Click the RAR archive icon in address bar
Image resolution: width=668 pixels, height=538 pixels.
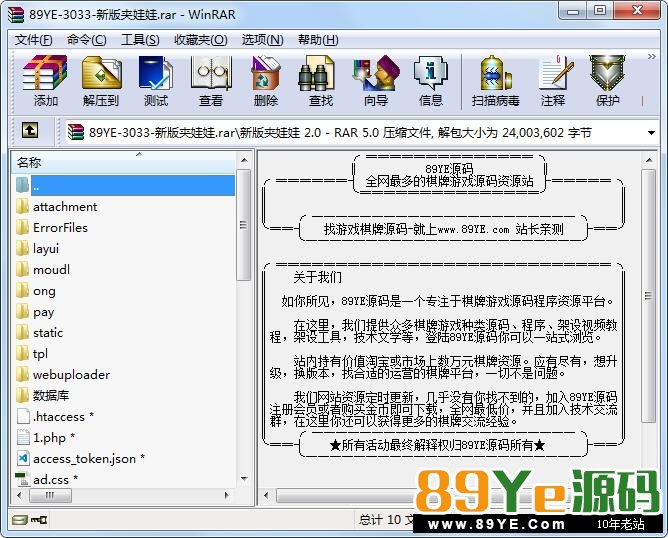tap(75, 132)
